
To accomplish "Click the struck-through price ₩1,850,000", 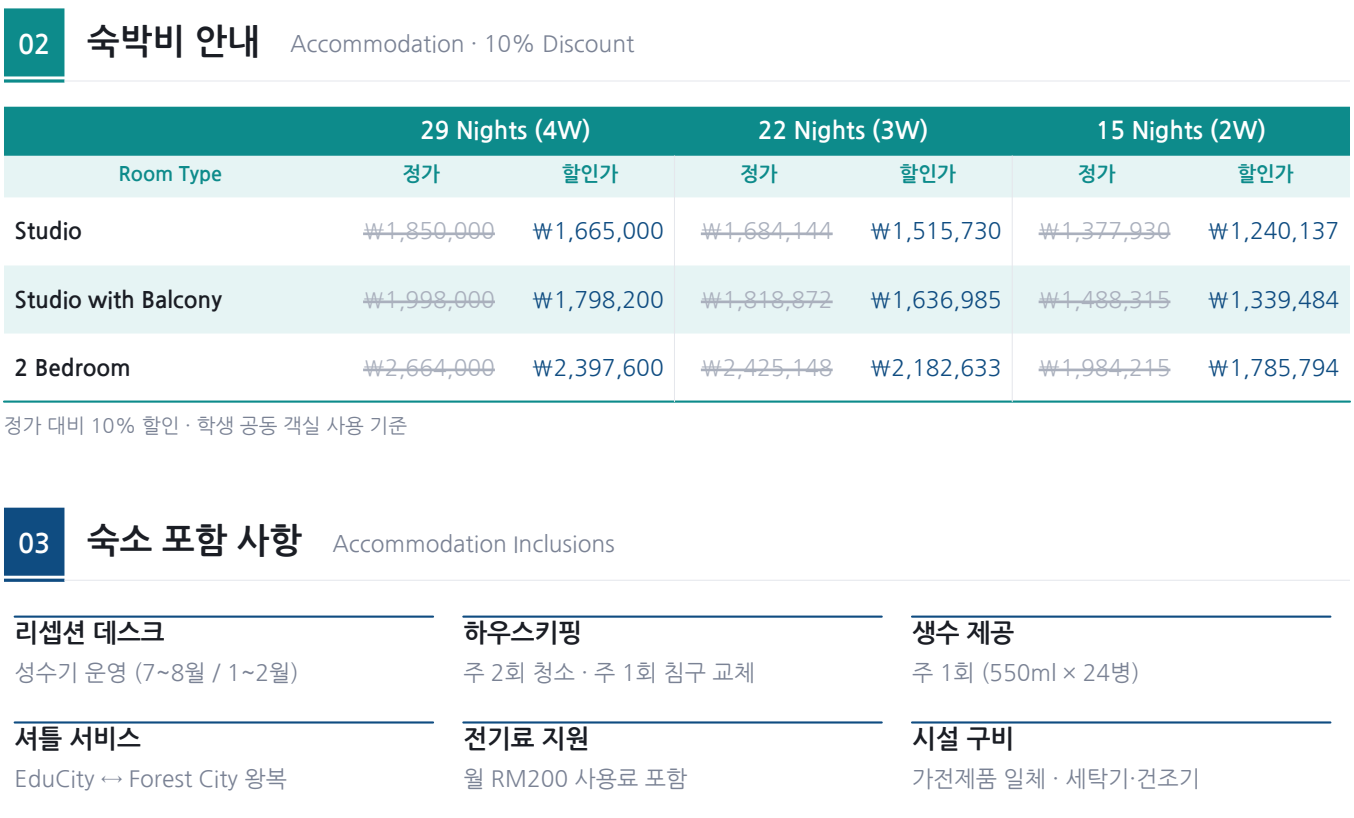I will [429, 231].
